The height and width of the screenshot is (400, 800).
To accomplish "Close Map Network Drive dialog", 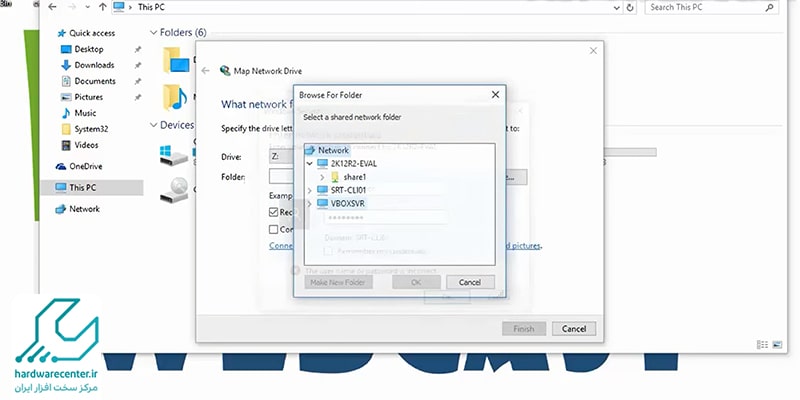I will click(593, 51).
